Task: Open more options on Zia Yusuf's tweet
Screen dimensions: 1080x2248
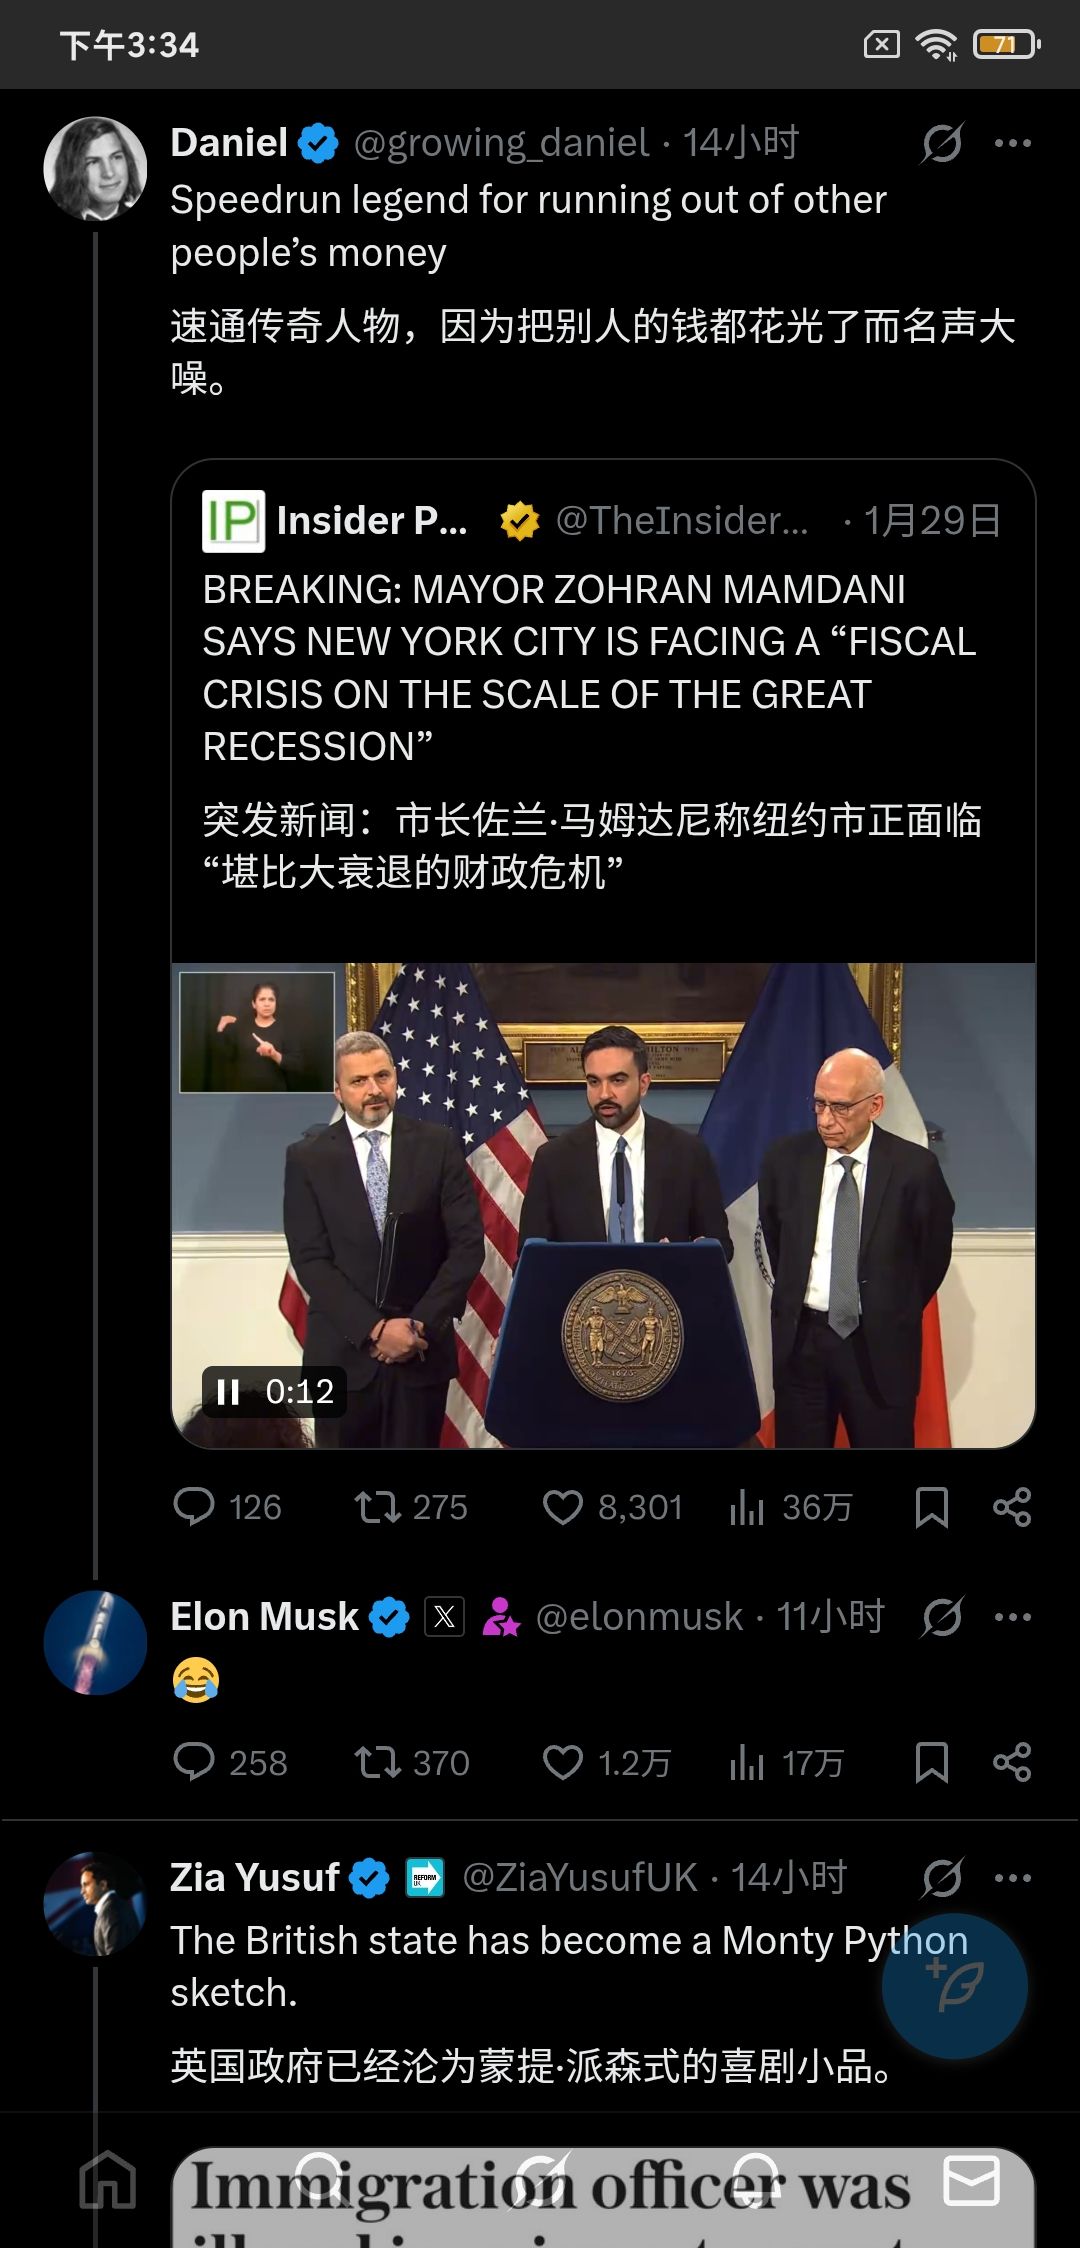Action: pos(1012,1878)
